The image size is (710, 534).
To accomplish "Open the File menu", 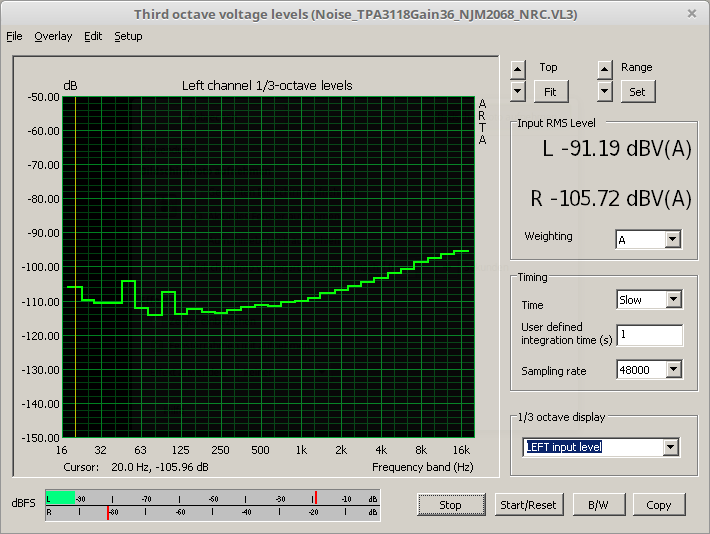I will click(14, 36).
